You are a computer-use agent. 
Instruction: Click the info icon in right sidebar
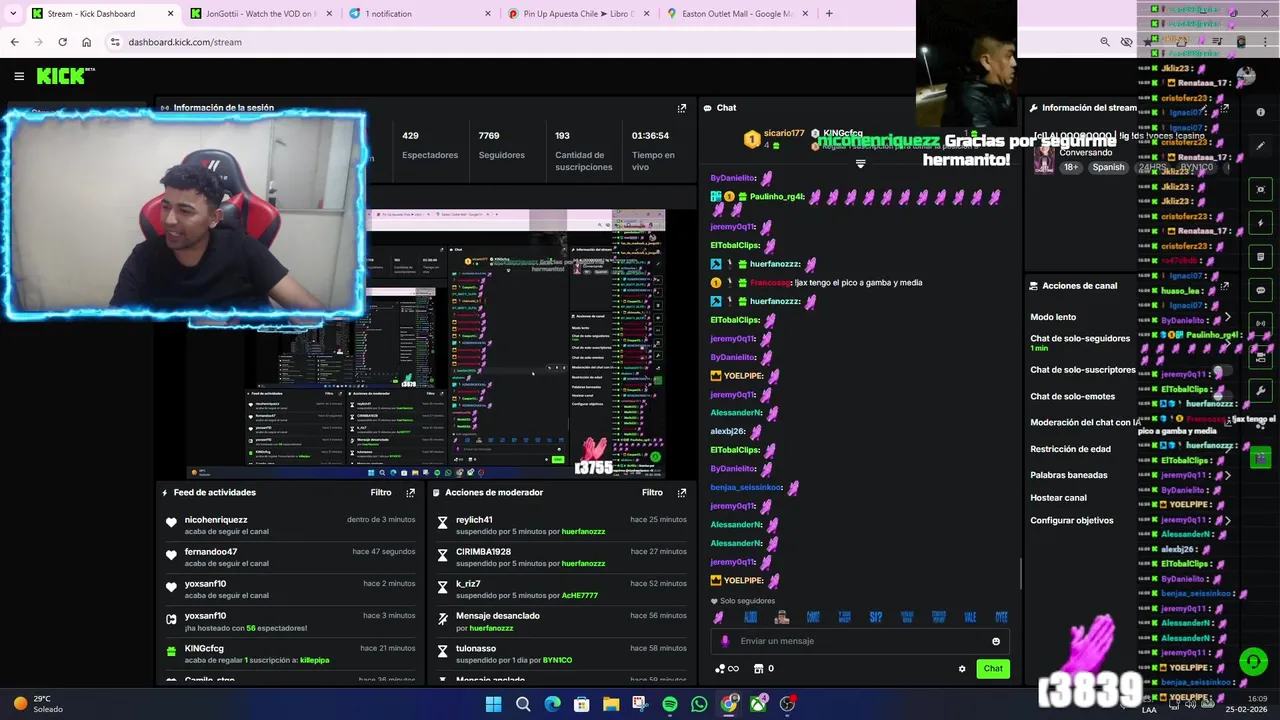pos(1260,112)
